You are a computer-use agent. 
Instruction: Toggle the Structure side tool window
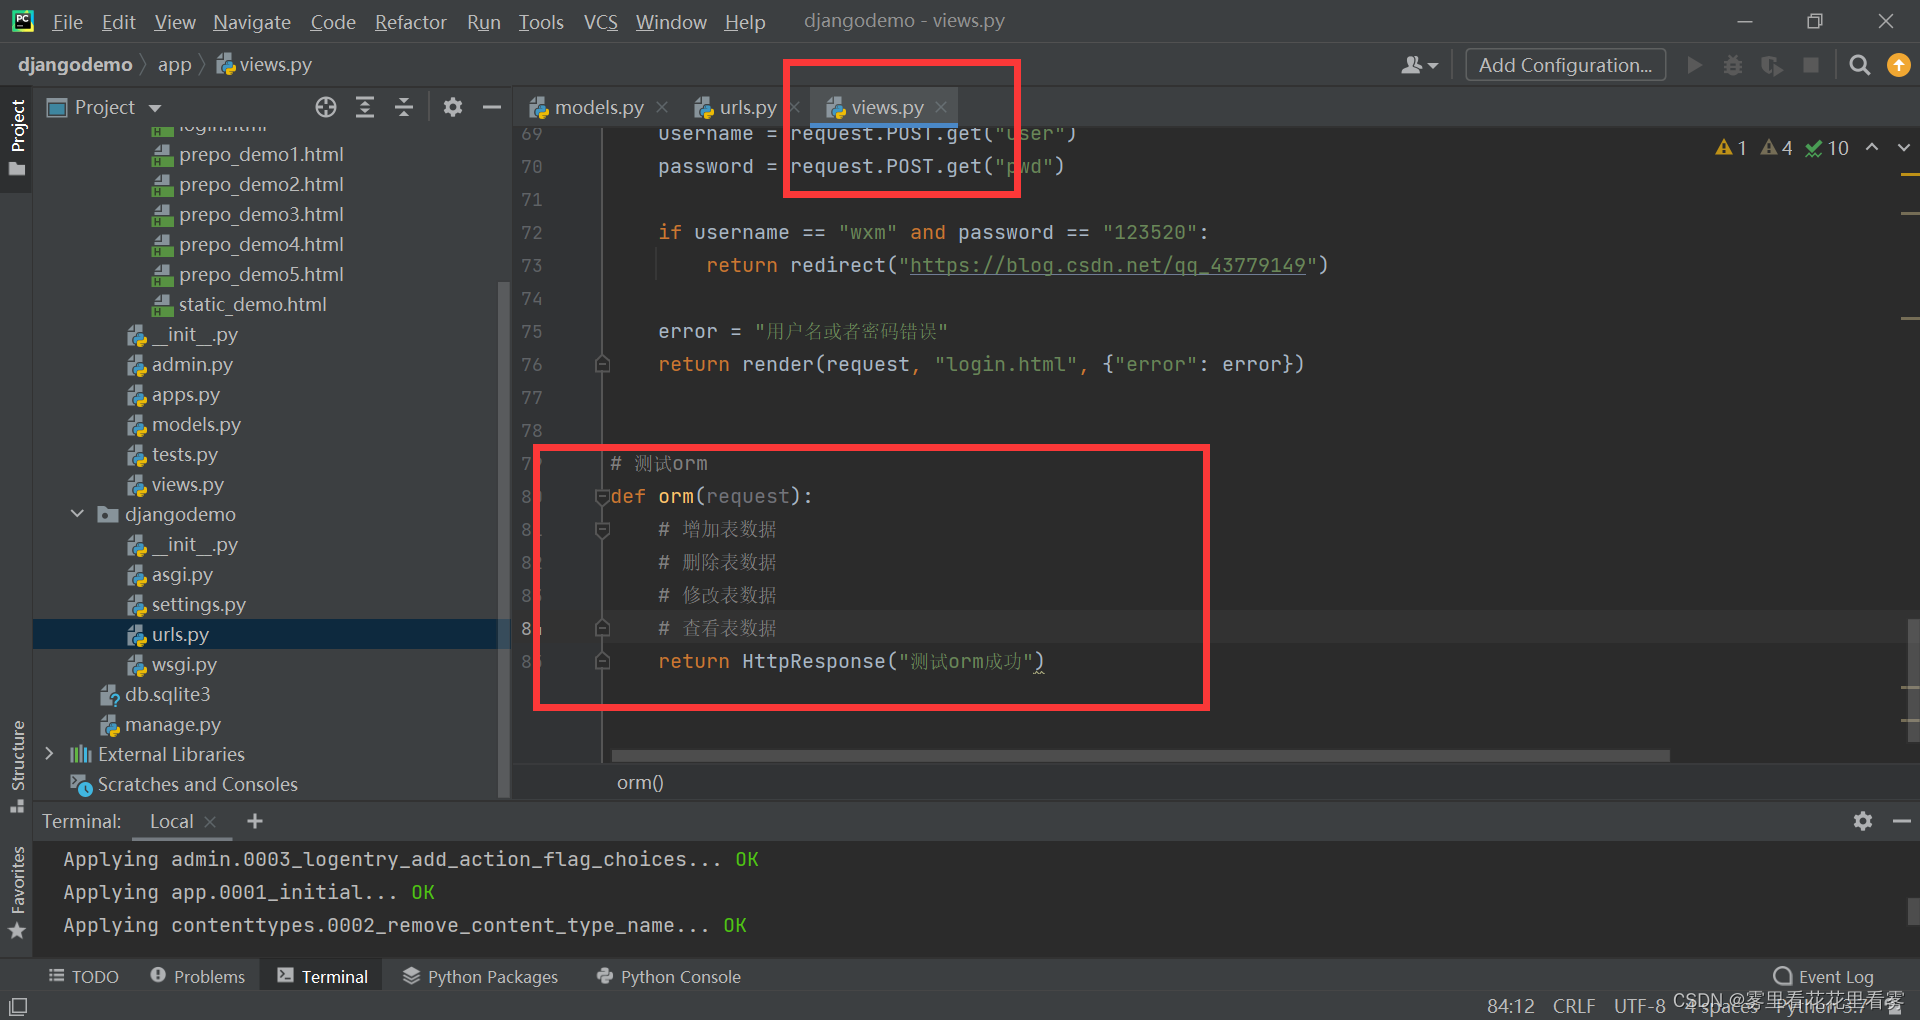[x=17, y=766]
